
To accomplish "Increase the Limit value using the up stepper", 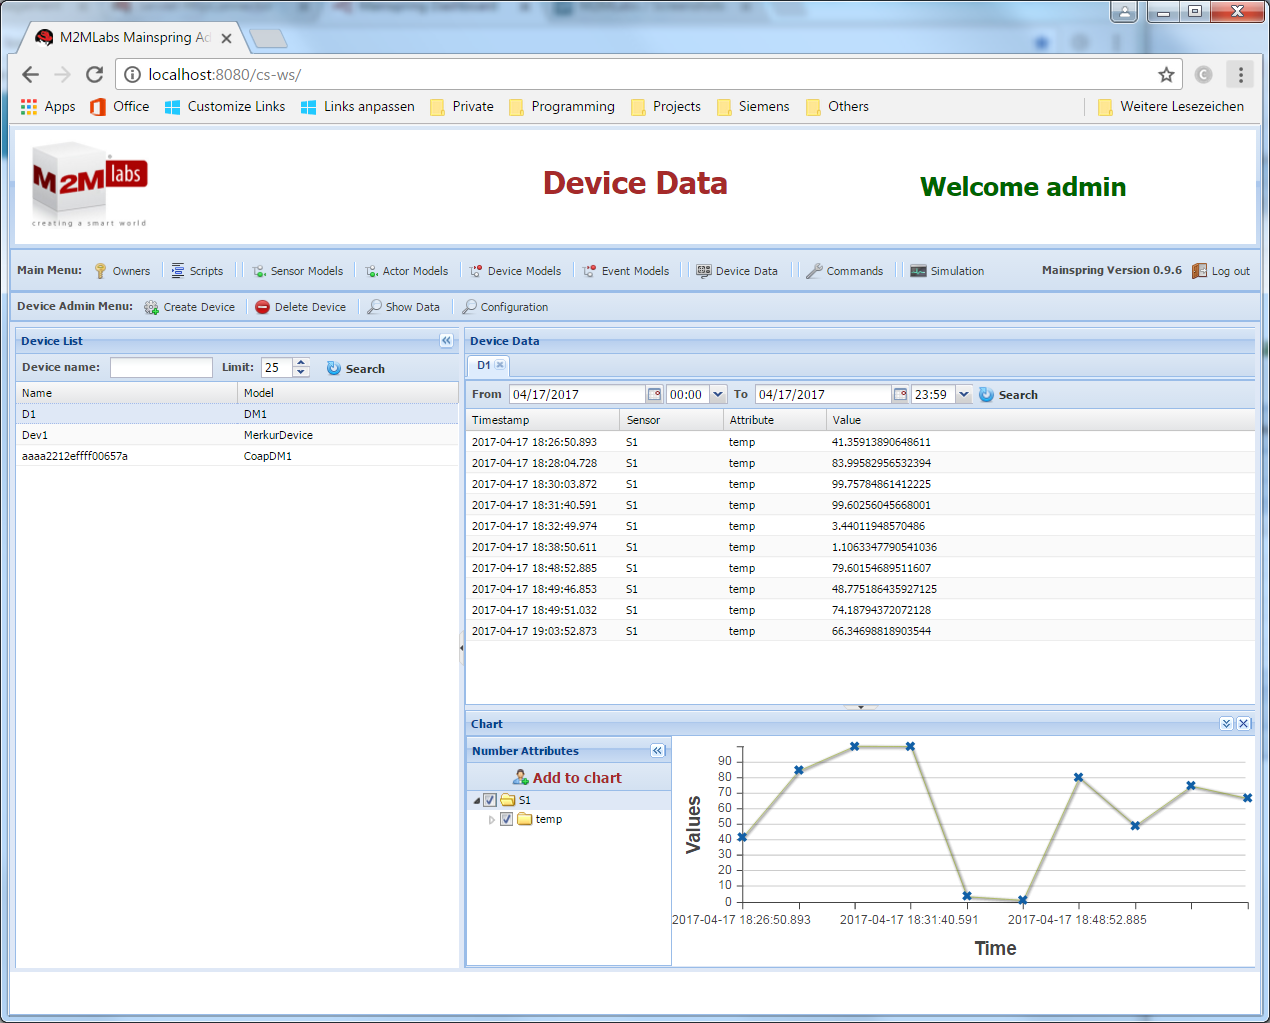I will 300,362.
